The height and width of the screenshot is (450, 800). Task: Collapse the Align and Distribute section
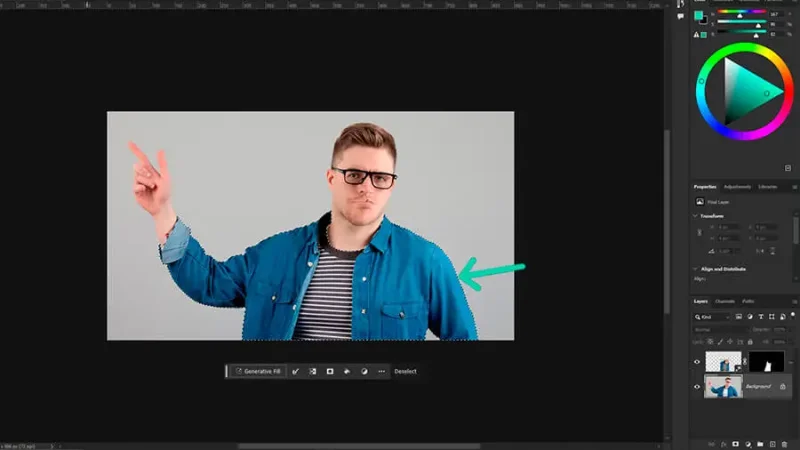point(695,269)
